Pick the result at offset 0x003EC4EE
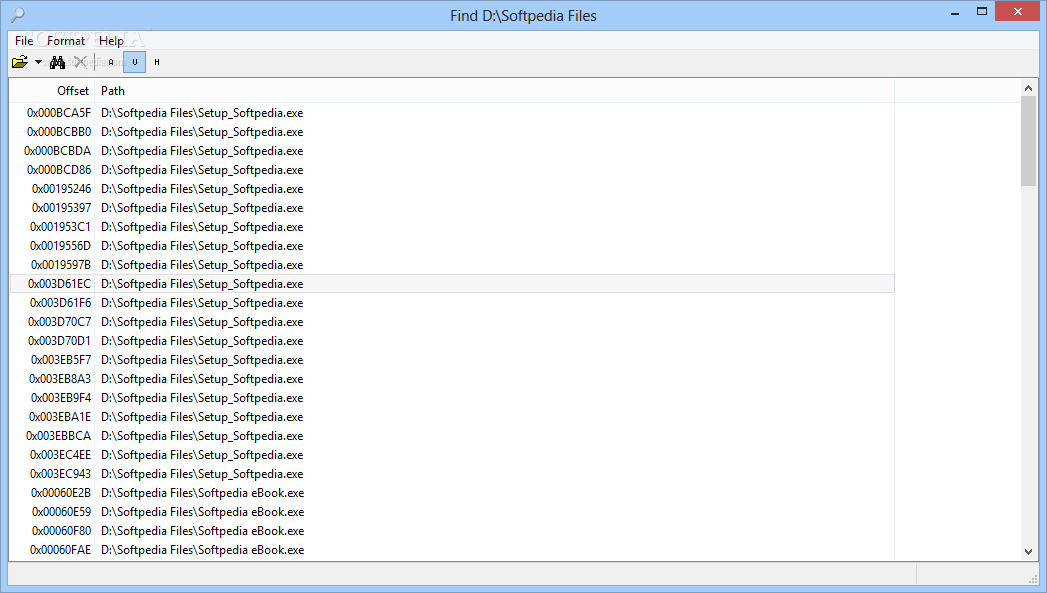The image size is (1047, 593). click(x=452, y=455)
